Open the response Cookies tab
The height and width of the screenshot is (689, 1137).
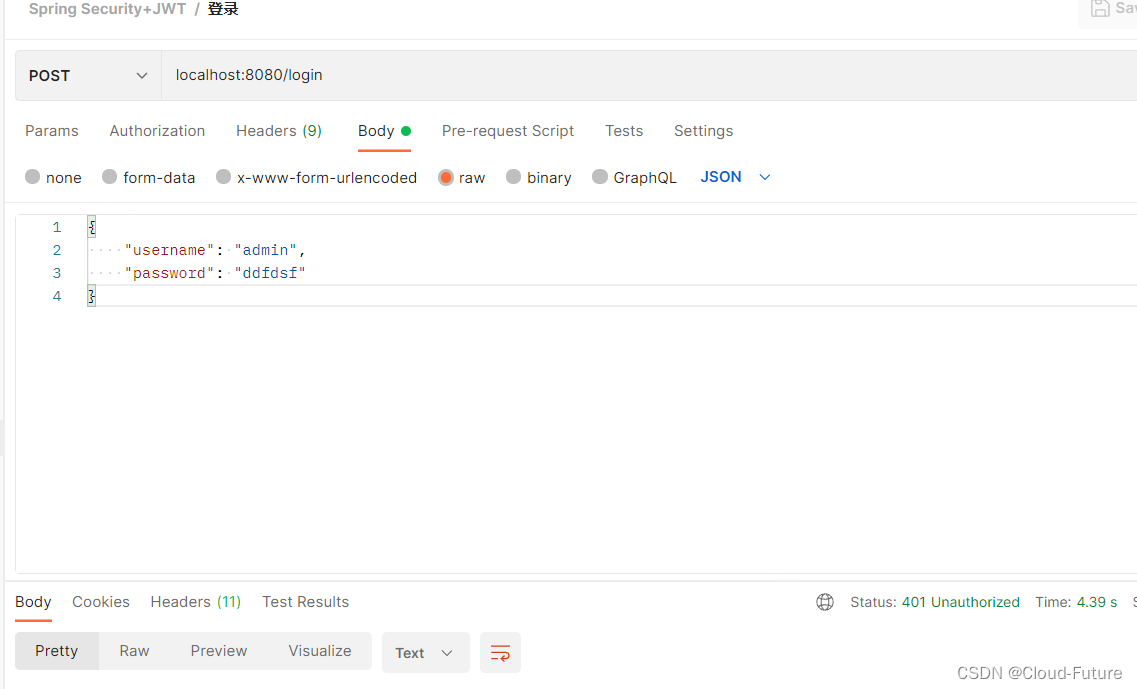click(101, 602)
